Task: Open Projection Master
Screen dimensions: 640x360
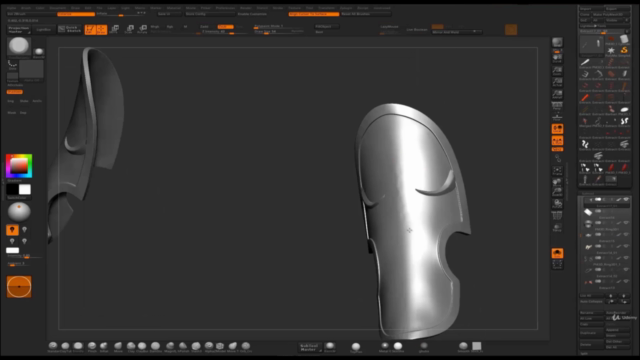Action: pos(19,29)
